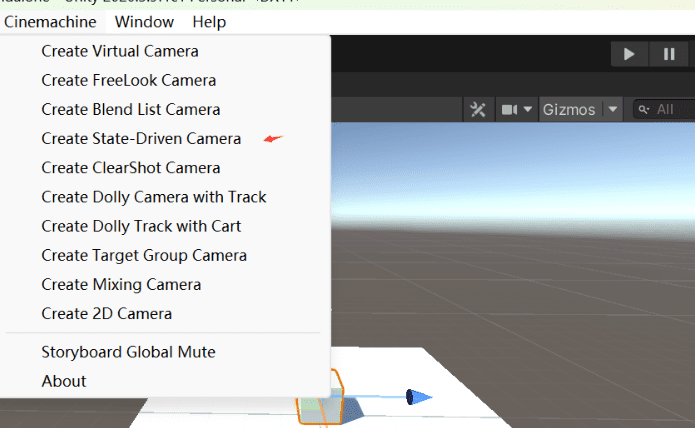Viewport: 695px width, 428px height.
Task: Choose Create FreeLook Camera
Action: 128,80
